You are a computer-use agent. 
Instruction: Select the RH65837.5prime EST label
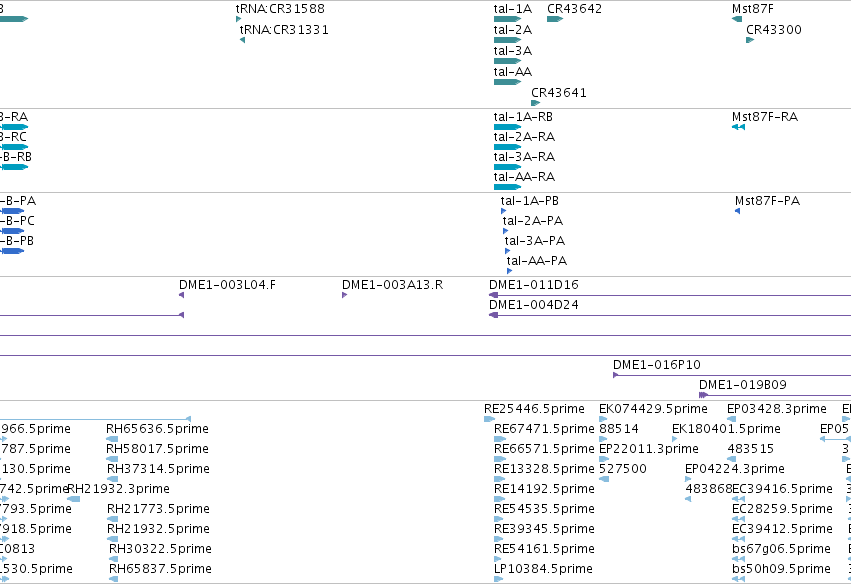click(160, 569)
